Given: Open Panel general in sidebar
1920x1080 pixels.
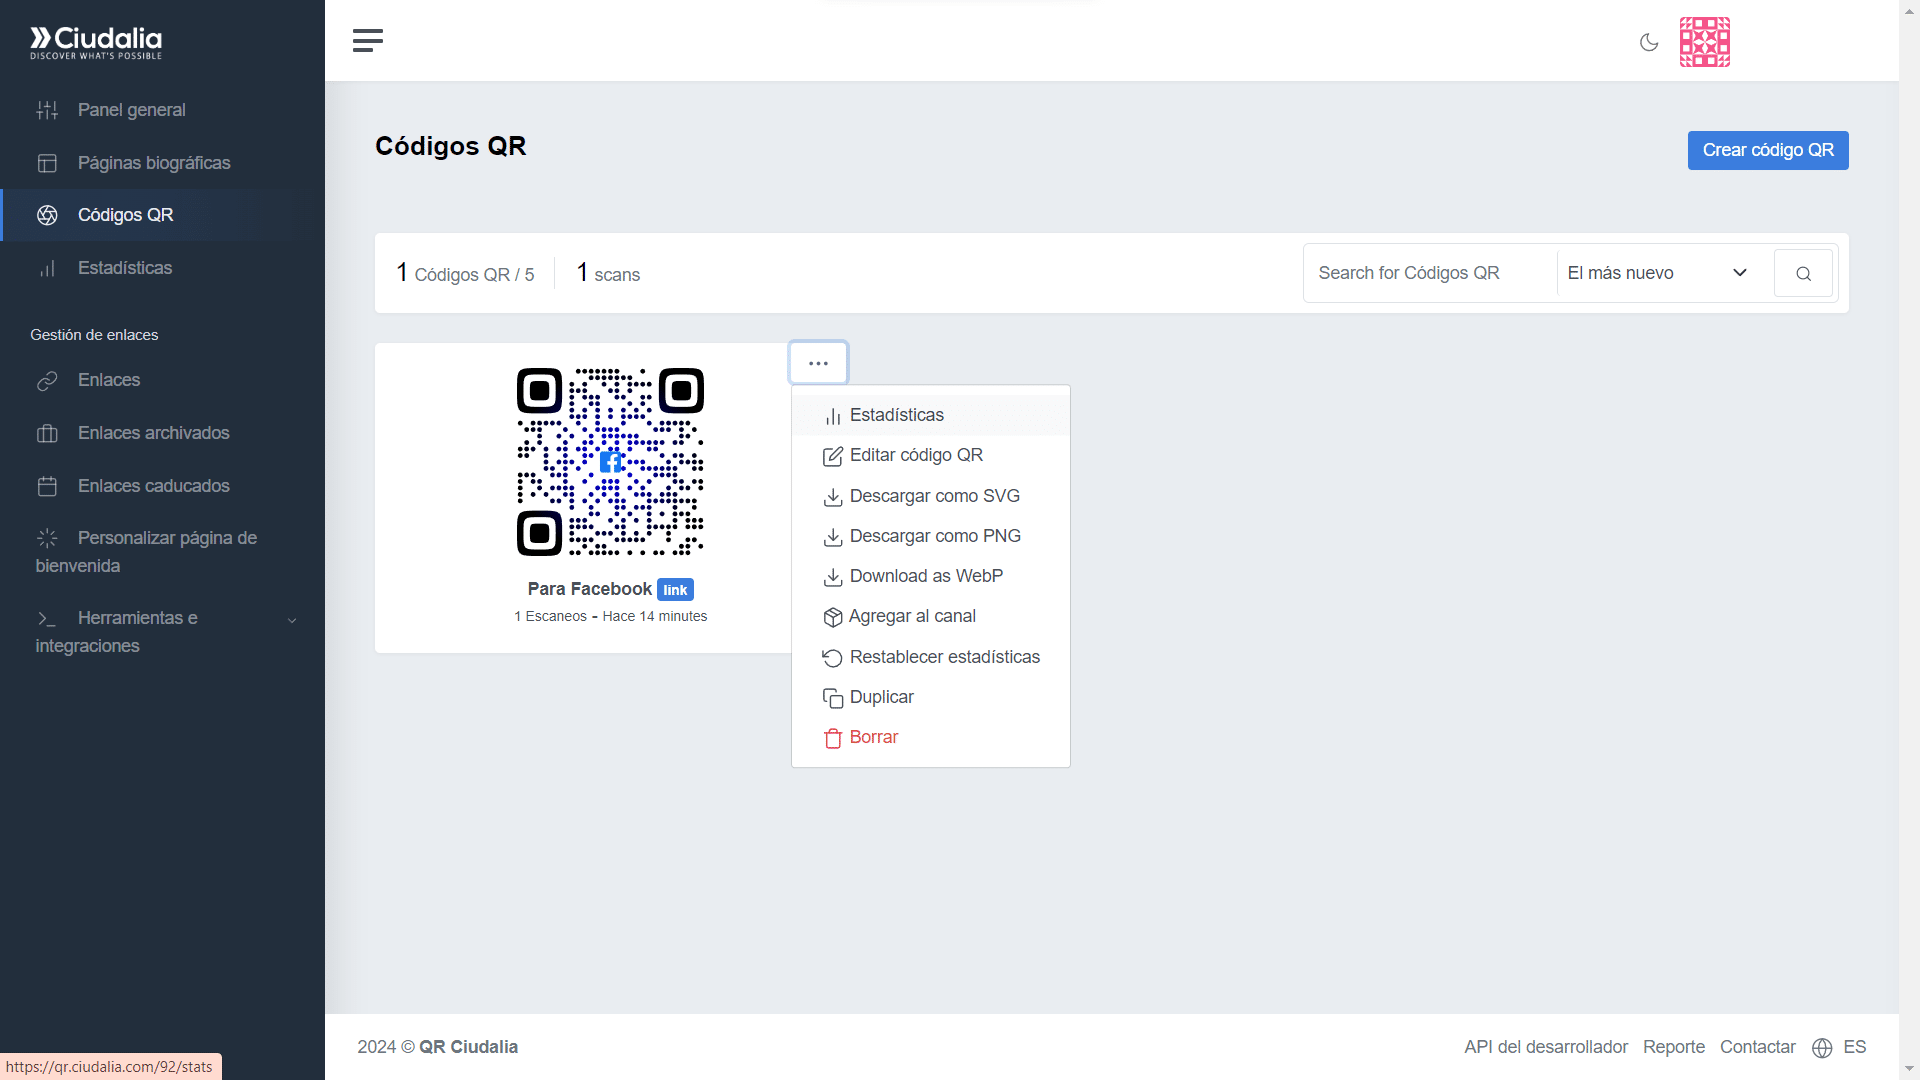Looking at the screenshot, I should (131, 110).
